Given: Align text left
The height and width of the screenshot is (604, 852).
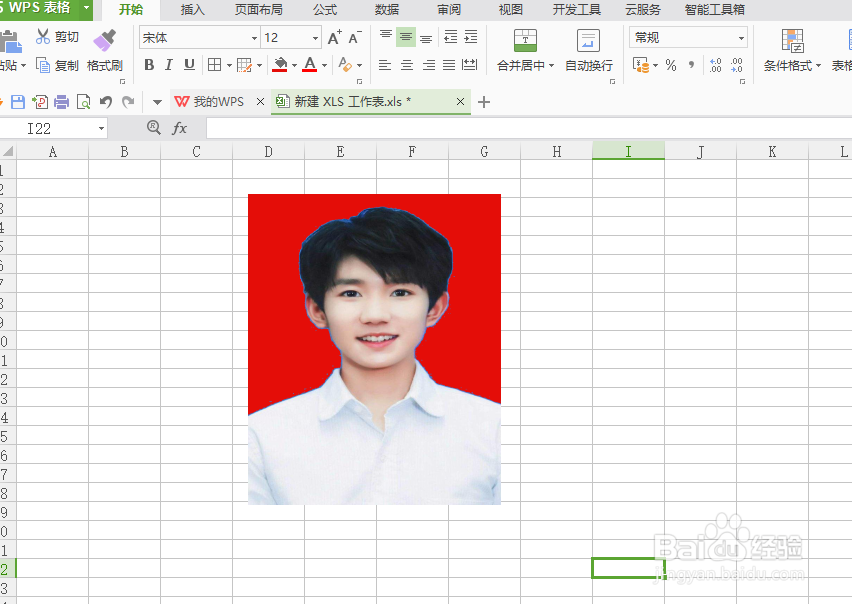Looking at the screenshot, I should (x=385, y=65).
